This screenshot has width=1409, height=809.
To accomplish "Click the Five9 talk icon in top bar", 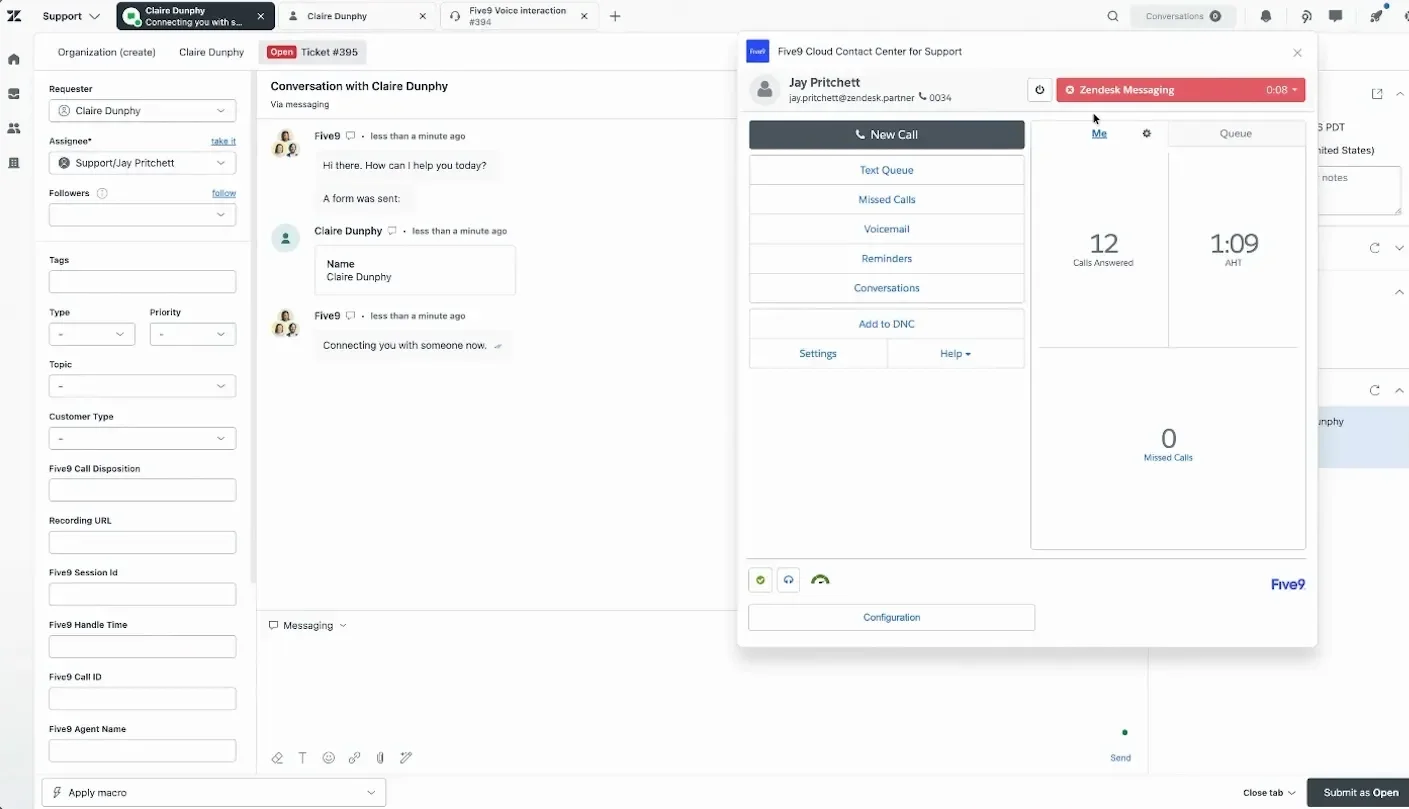I will 1306,16.
